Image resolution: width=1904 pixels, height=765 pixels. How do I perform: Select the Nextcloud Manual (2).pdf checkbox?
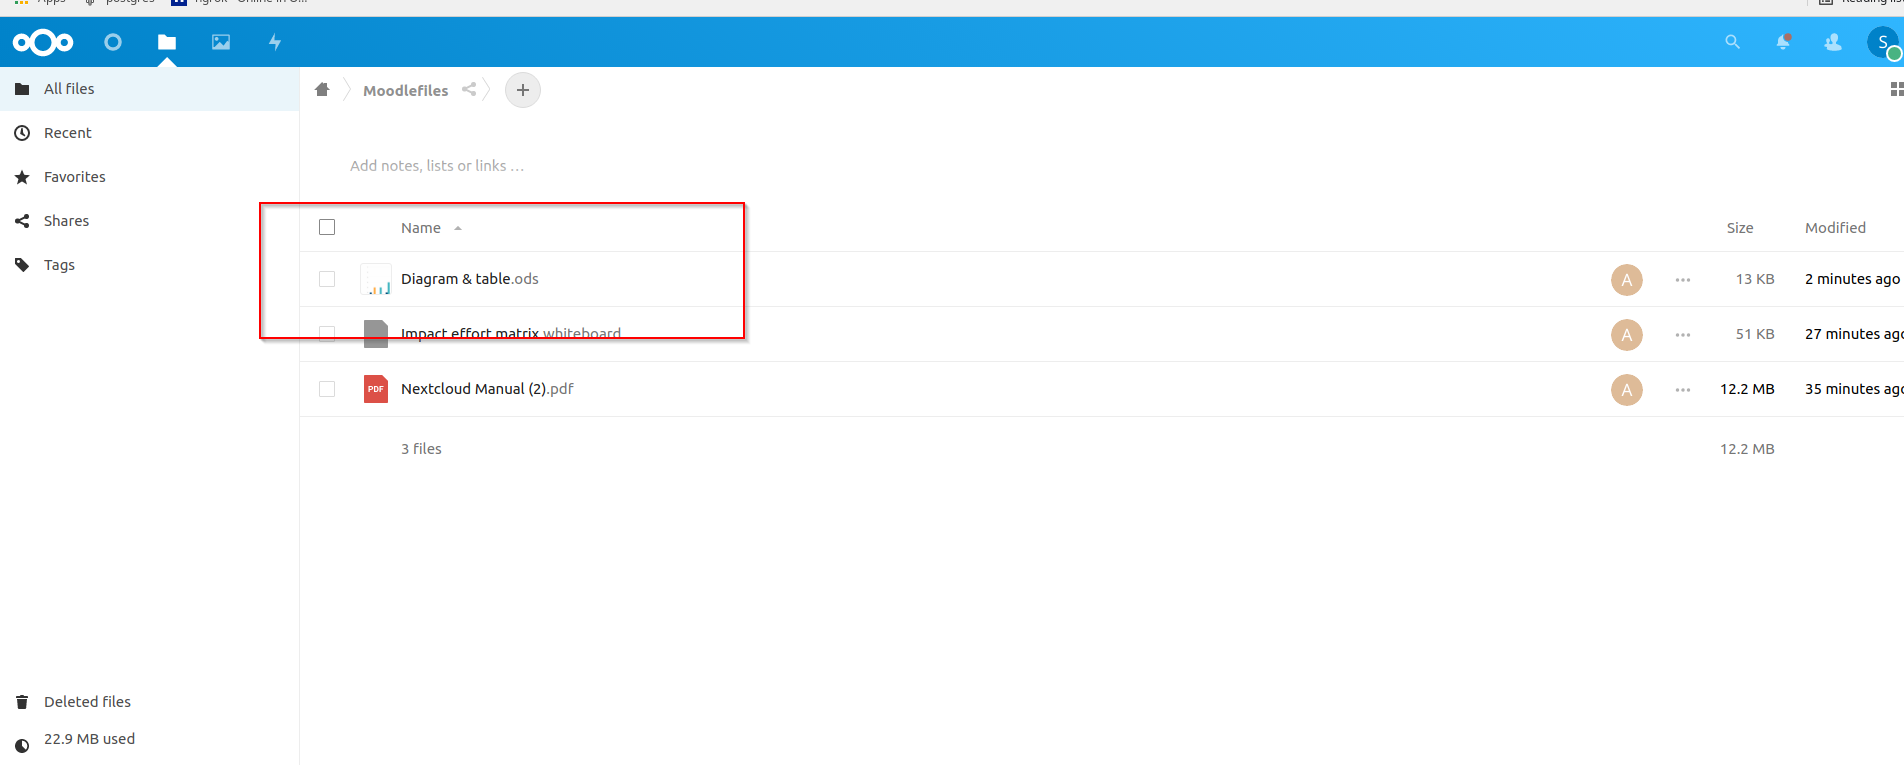pyautogui.click(x=327, y=389)
